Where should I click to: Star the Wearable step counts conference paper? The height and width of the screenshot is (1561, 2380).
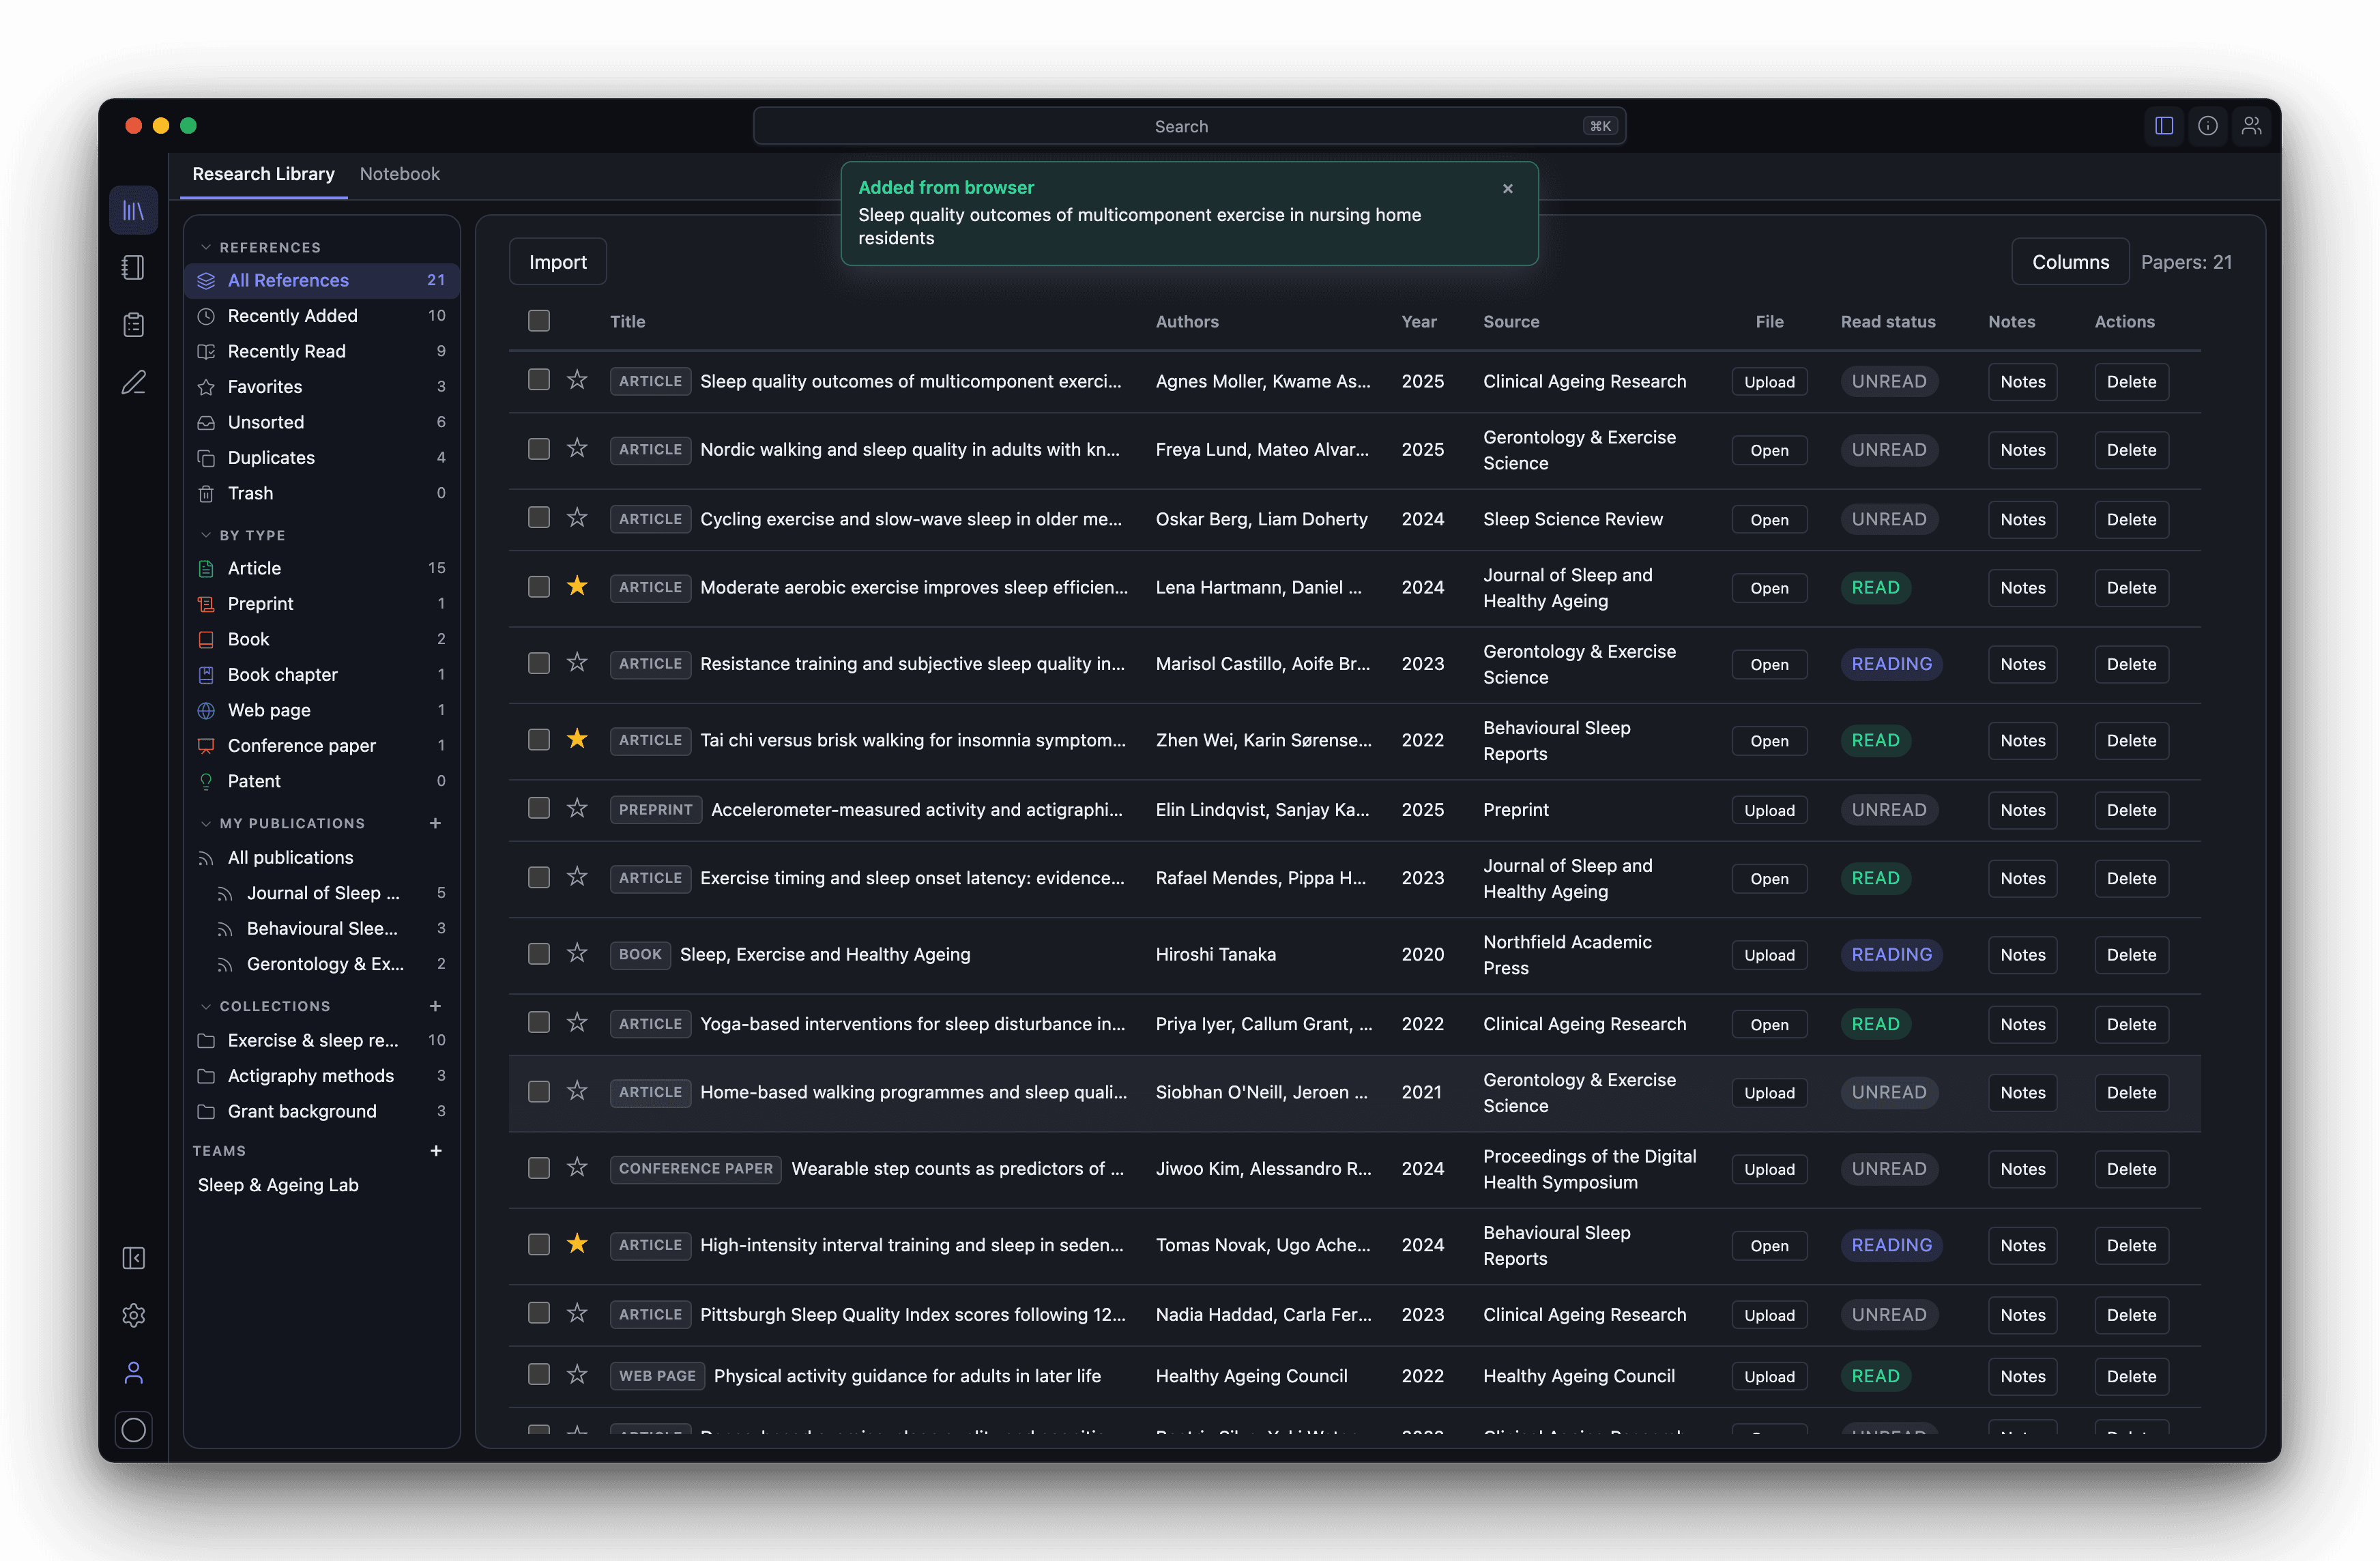click(577, 1168)
